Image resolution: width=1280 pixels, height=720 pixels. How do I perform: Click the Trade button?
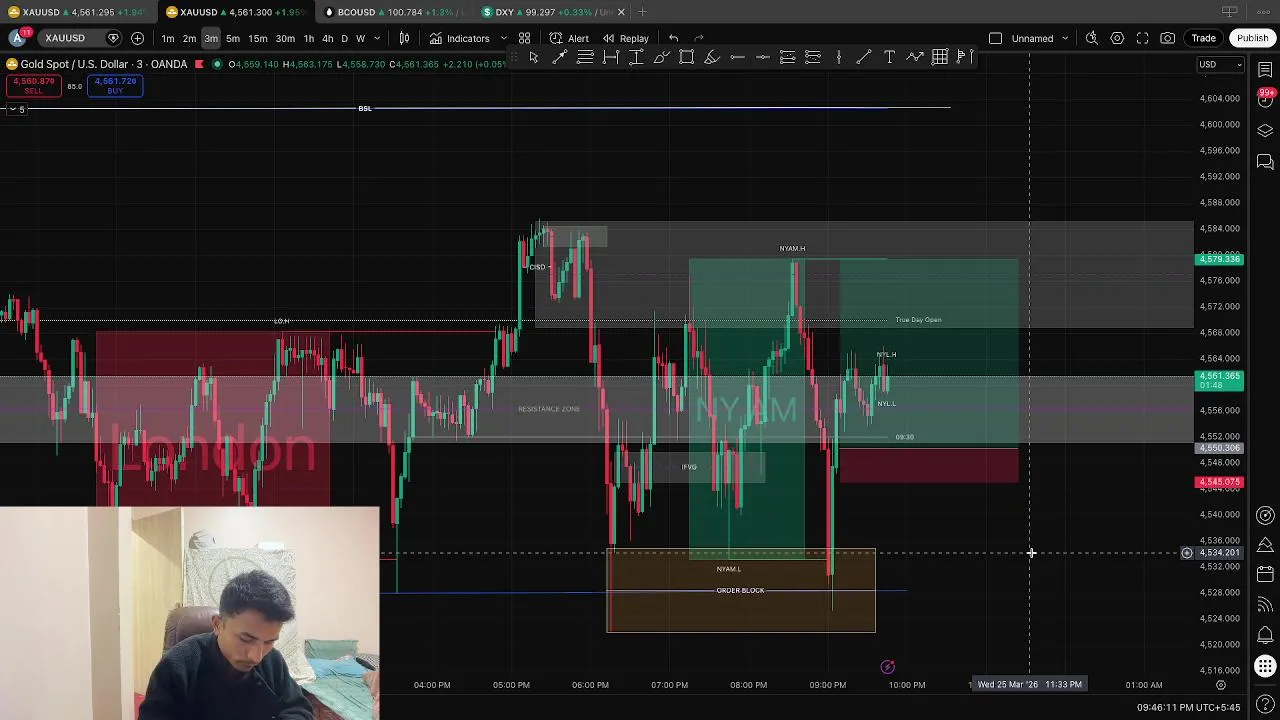coord(1203,38)
